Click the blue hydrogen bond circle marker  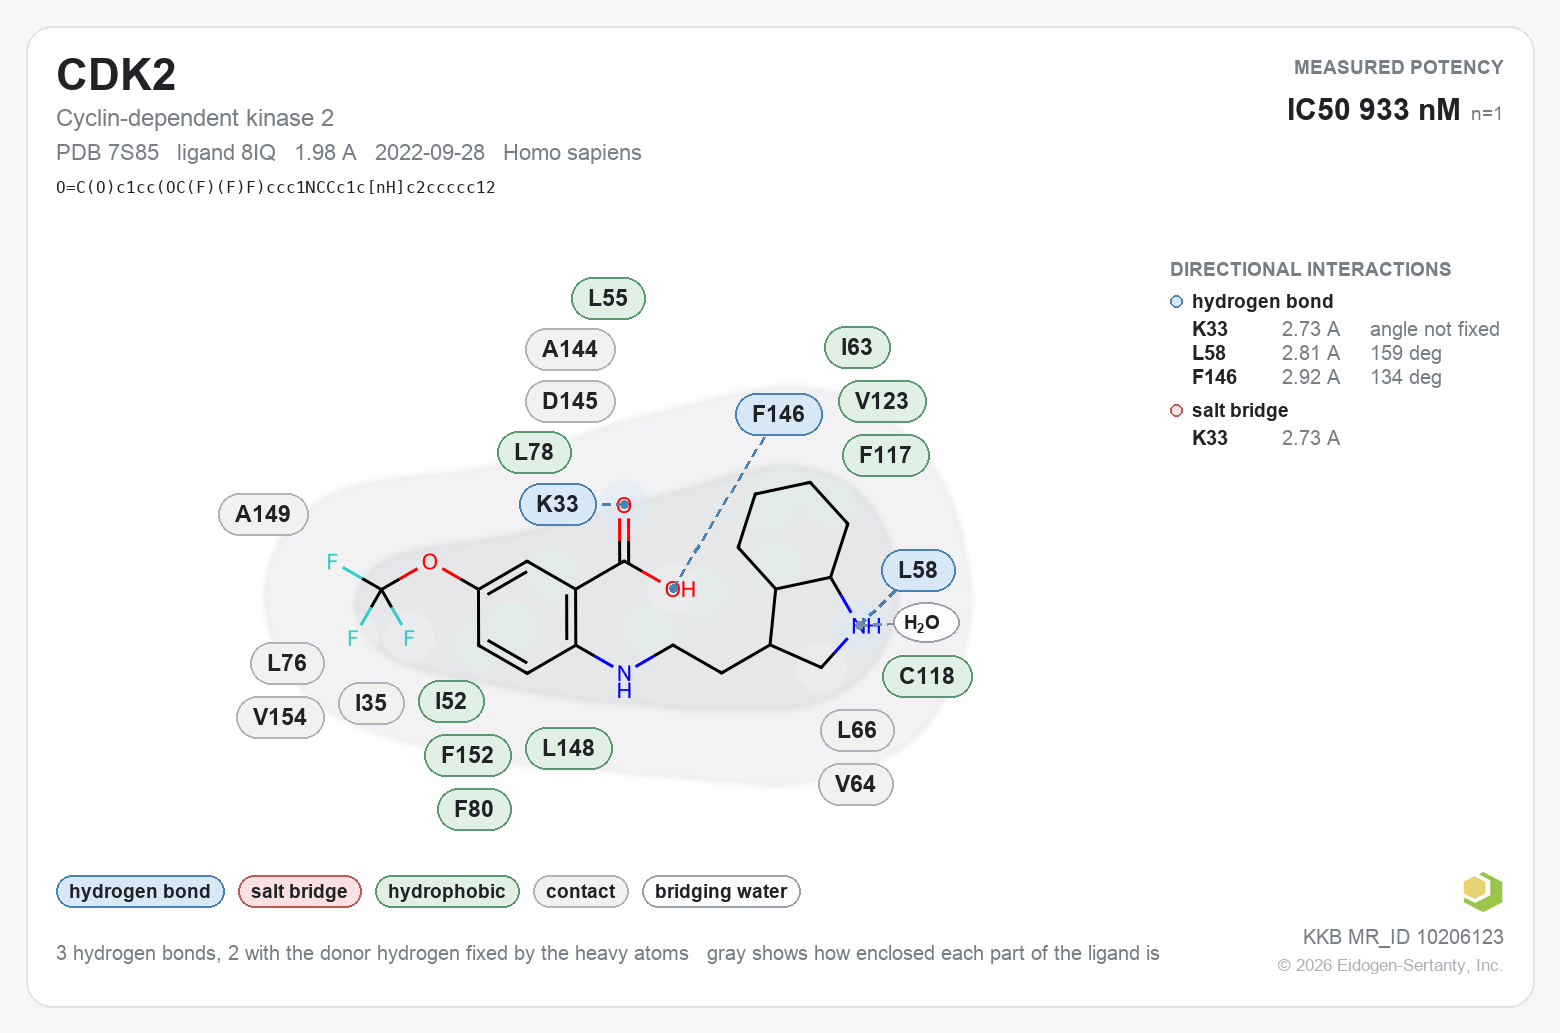[x=1177, y=301]
